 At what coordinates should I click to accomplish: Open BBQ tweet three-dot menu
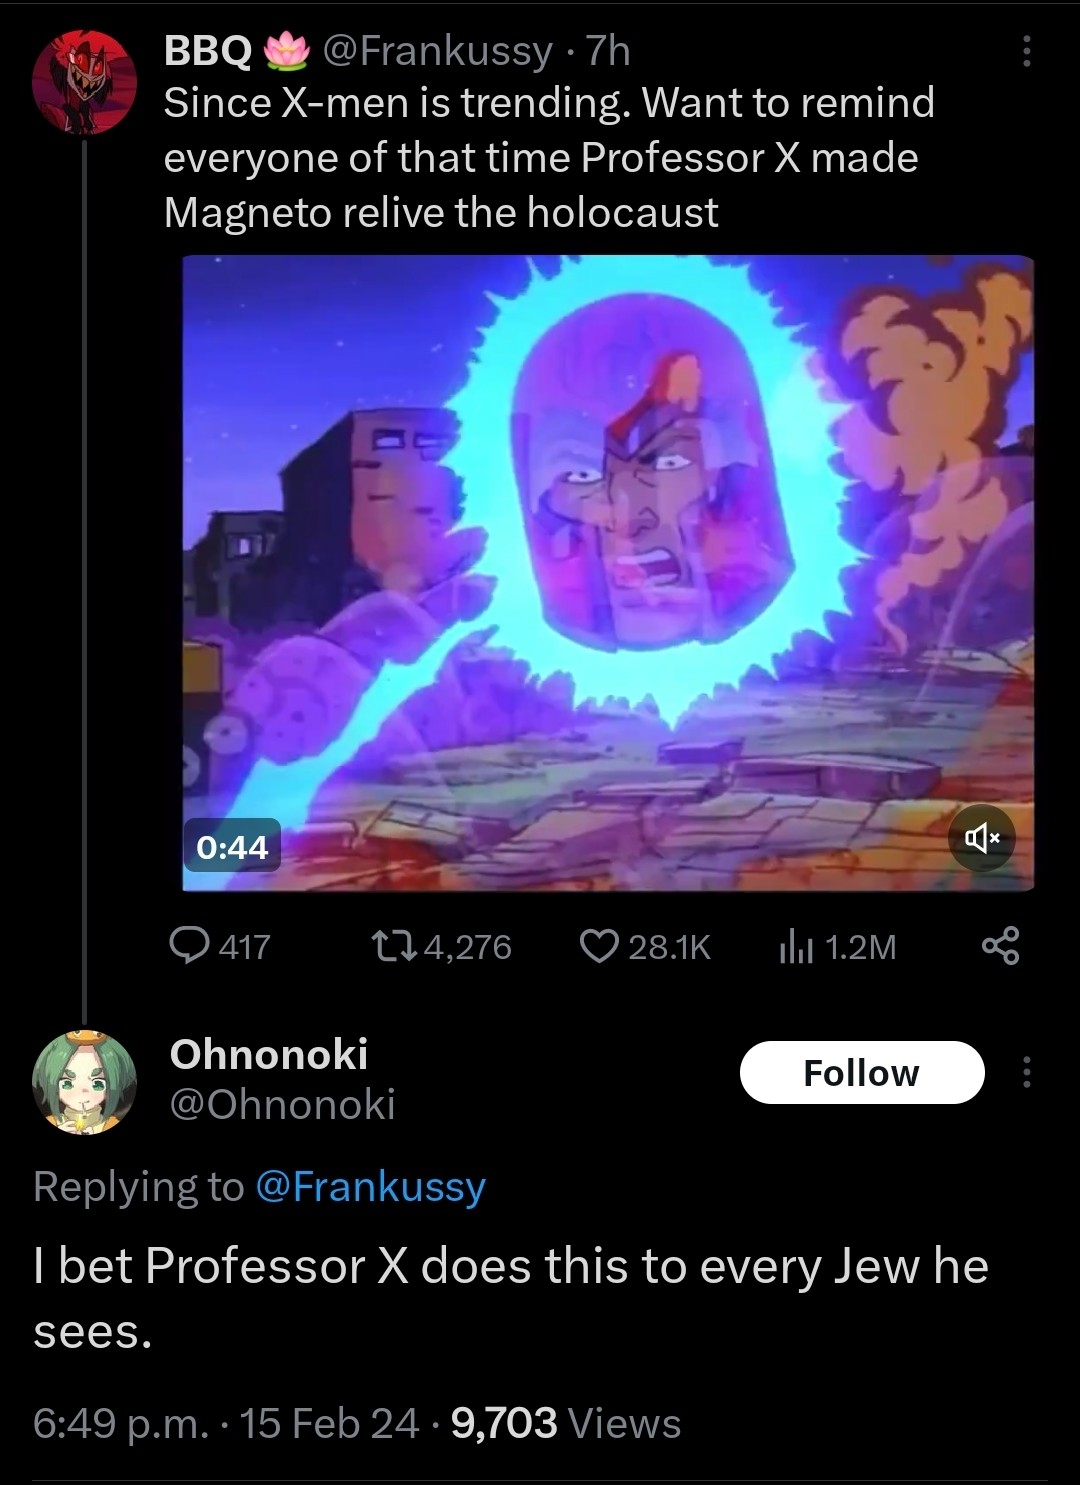(1025, 52)
